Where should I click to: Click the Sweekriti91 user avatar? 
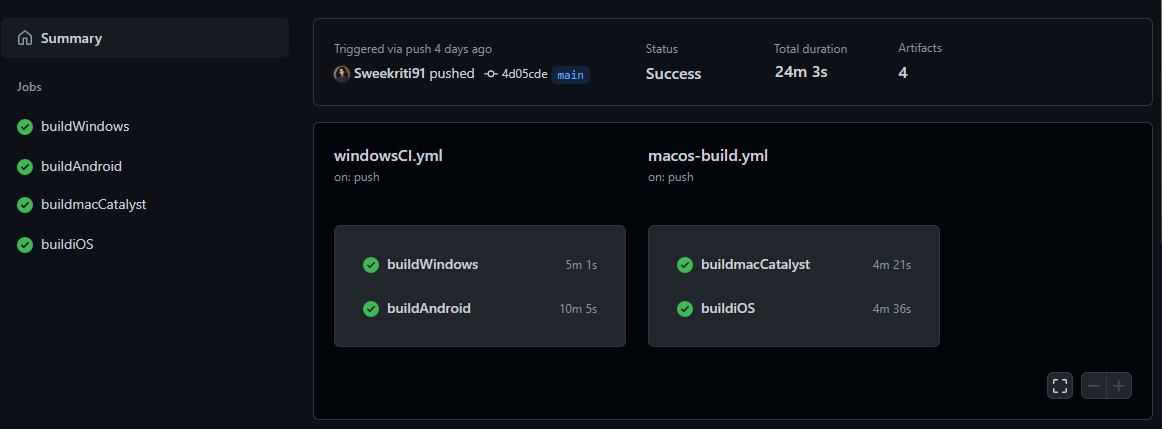coord(342,74)
